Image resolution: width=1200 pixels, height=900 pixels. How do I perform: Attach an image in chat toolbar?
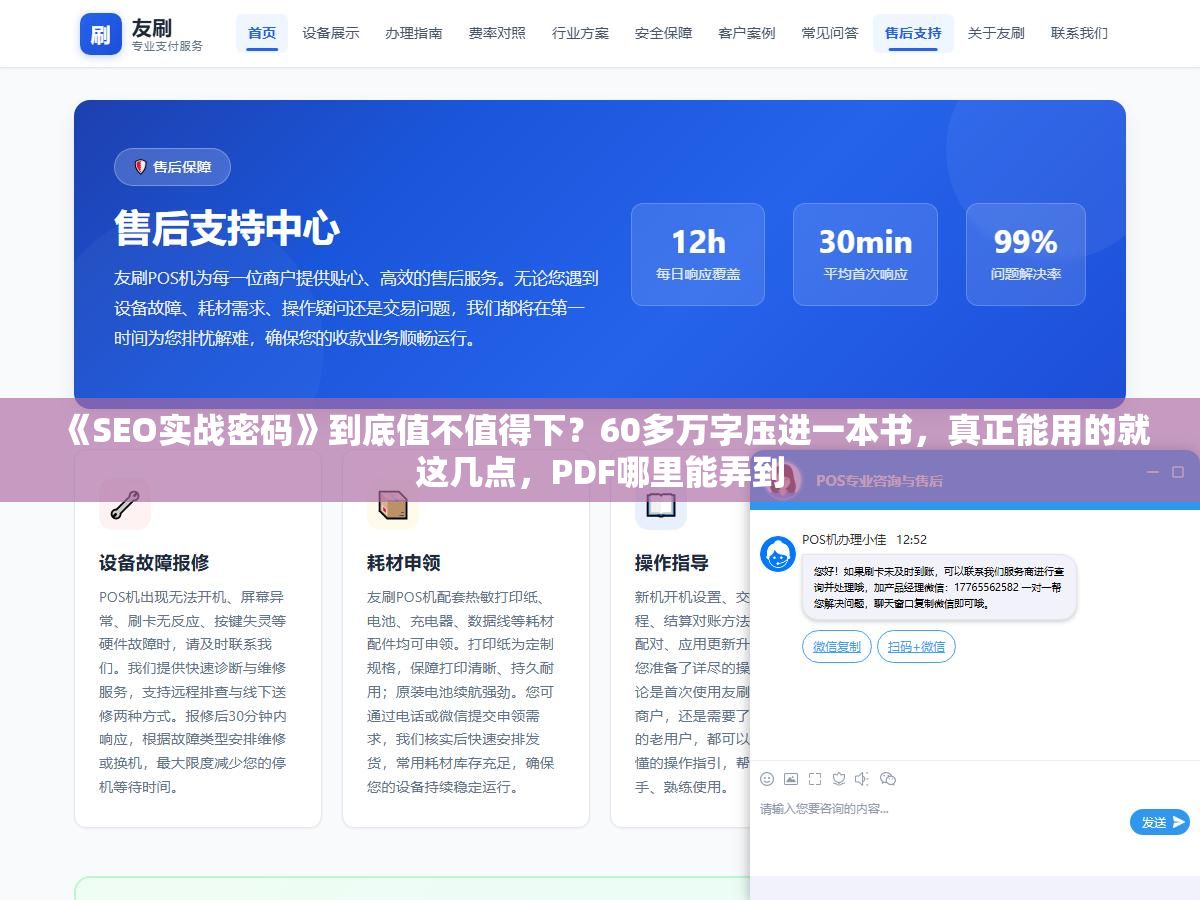coord(791,779)
